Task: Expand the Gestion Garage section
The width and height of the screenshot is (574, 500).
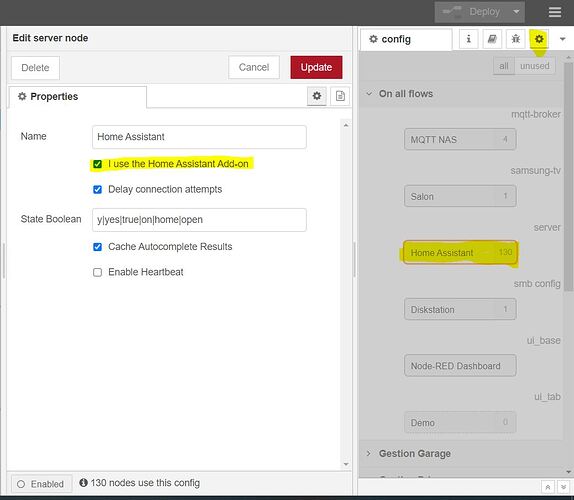Action: pyautogui.click(x=369, y=454)
